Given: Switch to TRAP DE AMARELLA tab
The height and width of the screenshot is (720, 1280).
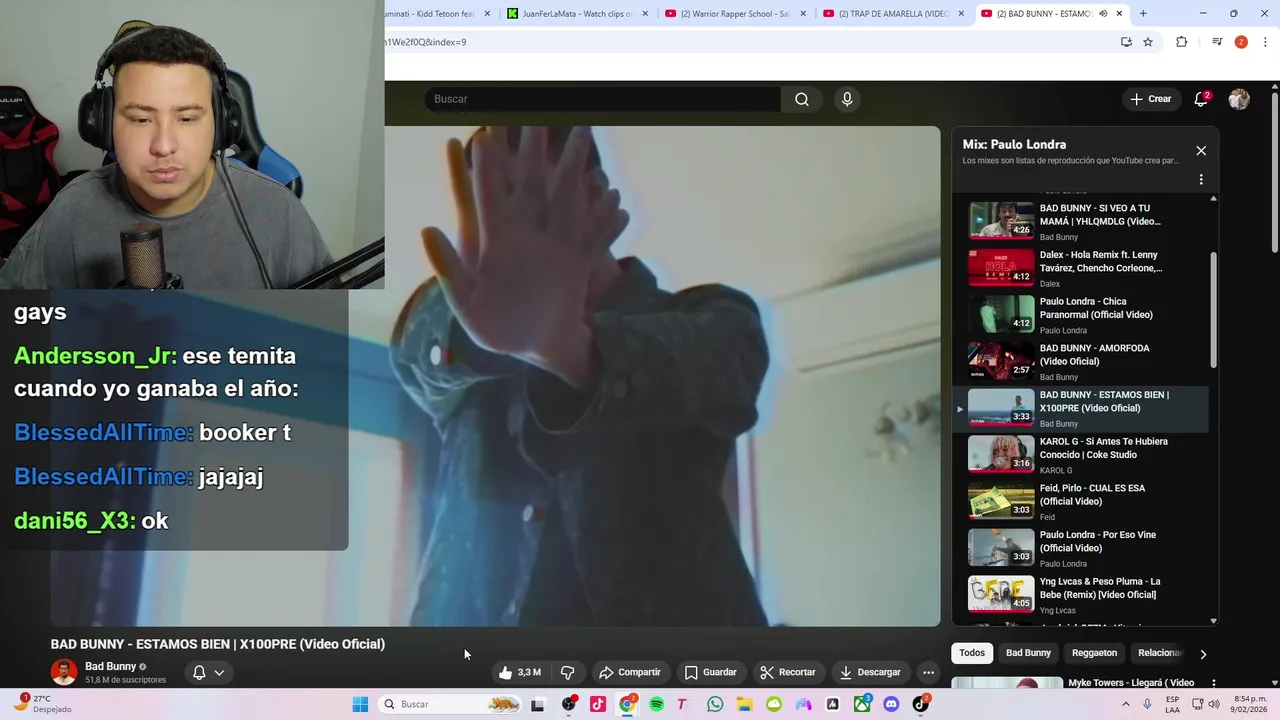Looking at the screenshot, I should pos(893,14).
